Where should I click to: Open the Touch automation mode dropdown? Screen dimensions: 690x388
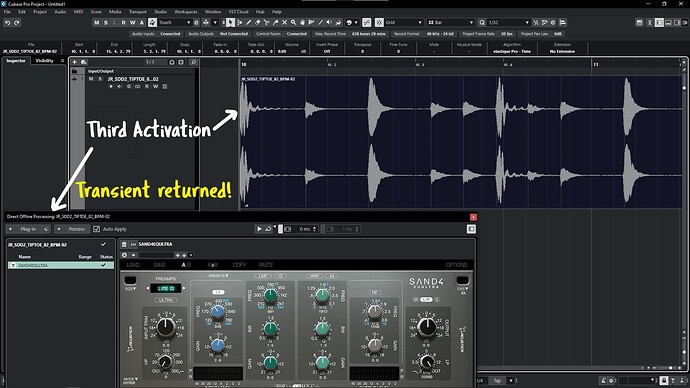[174, 22]
